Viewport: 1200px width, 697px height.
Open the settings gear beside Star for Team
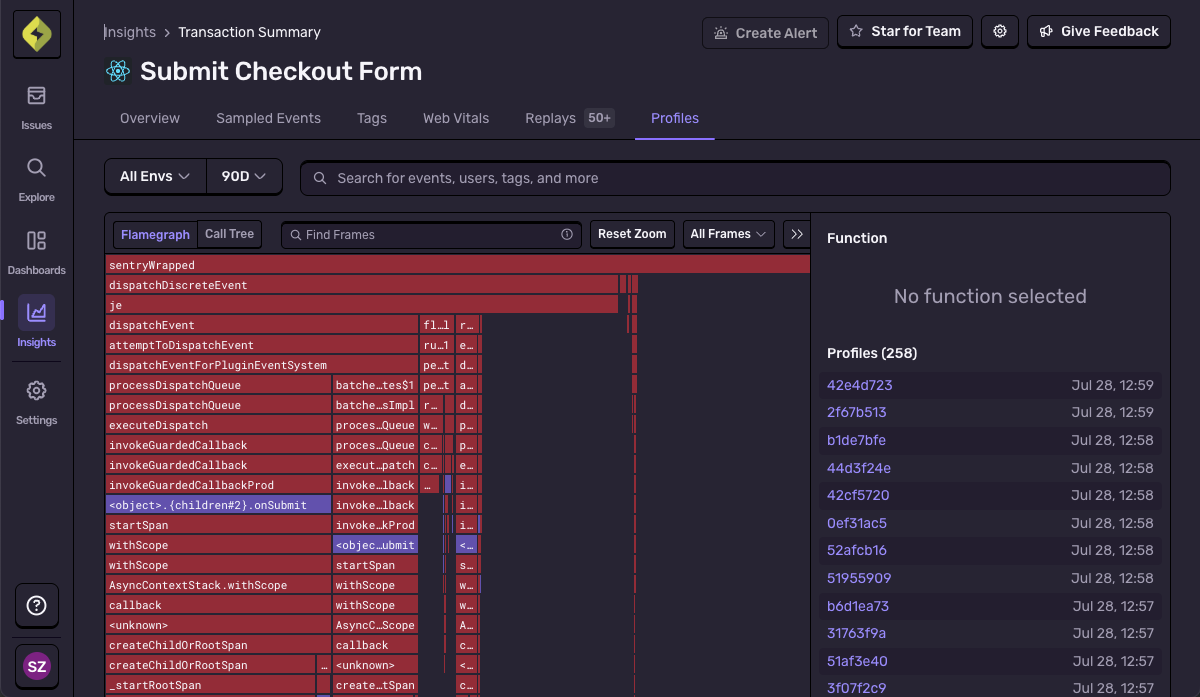pyautogui.click(x=999, y=31)
